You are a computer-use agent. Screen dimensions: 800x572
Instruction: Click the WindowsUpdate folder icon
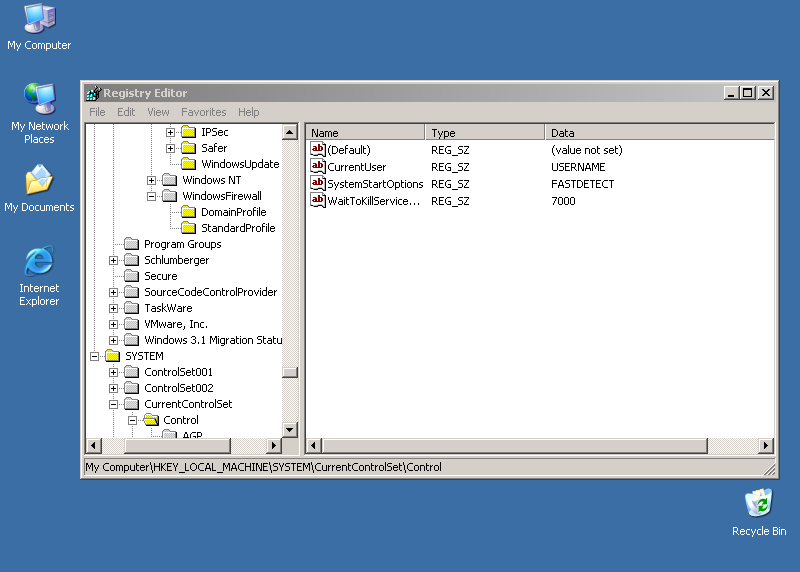pos(189,164)
